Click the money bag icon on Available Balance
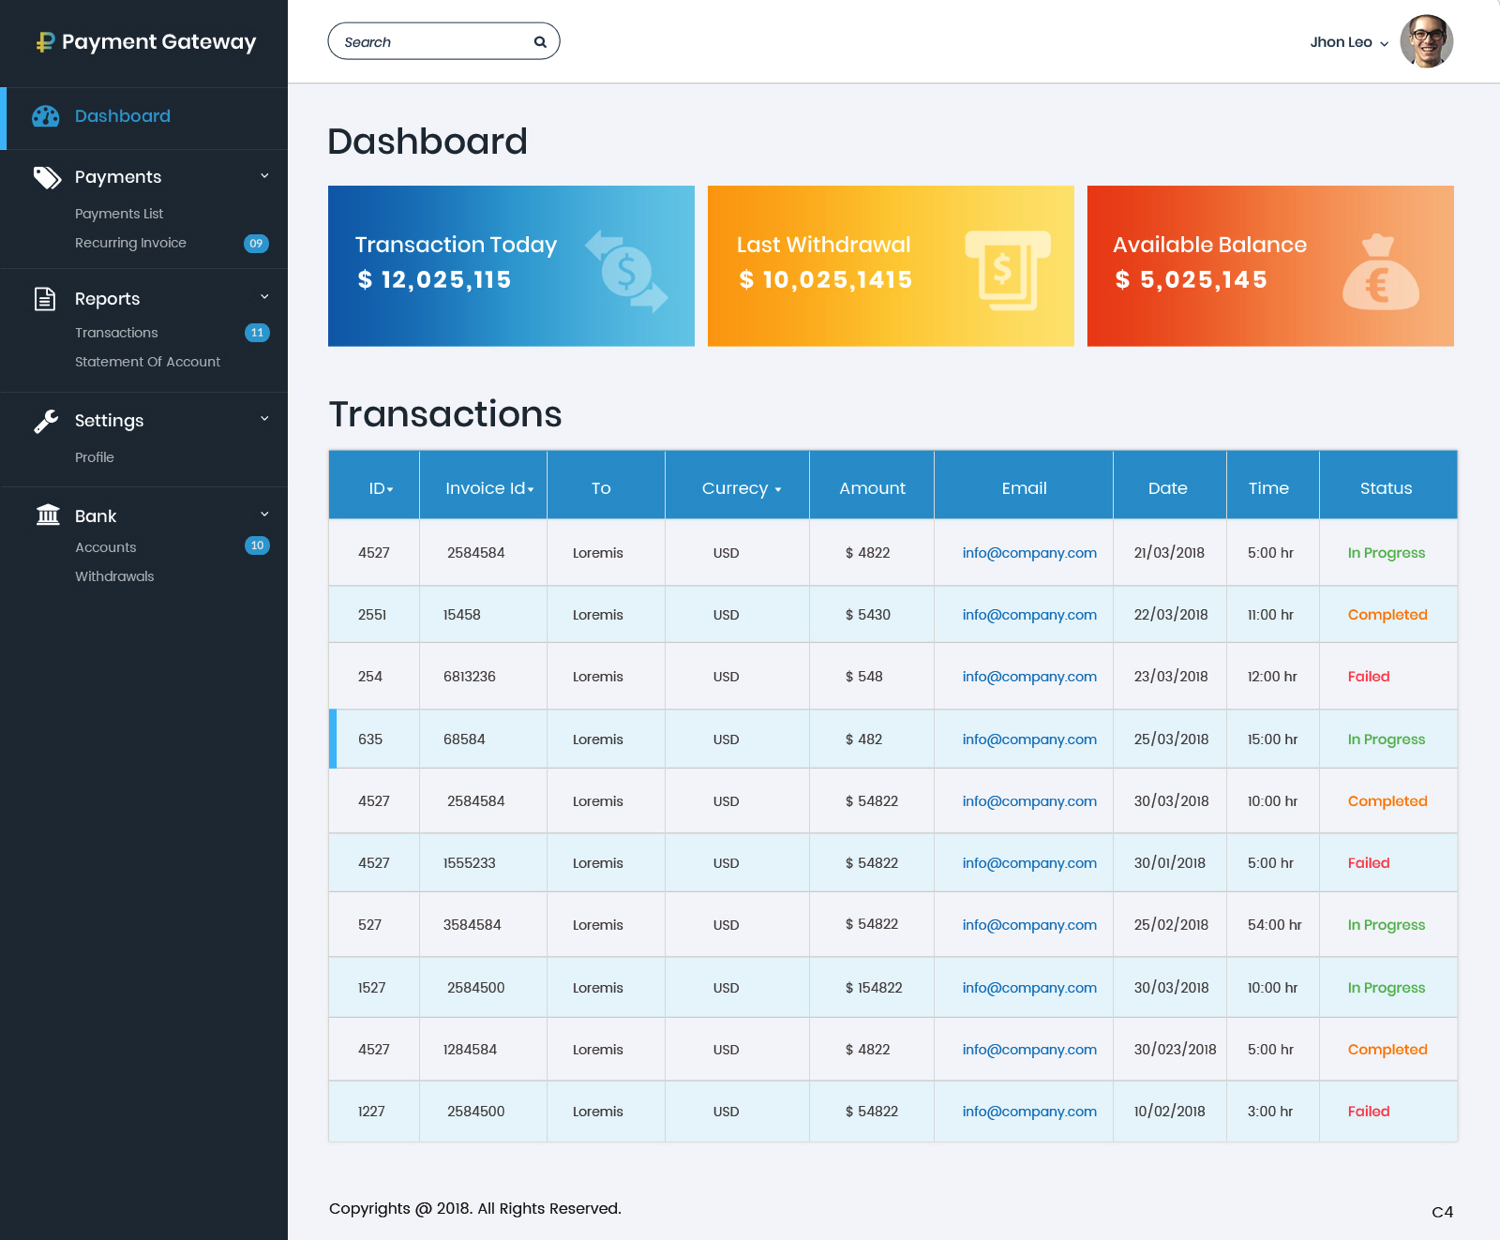This screenshot has height=1240, width=1500. [x=1380, y=272]
